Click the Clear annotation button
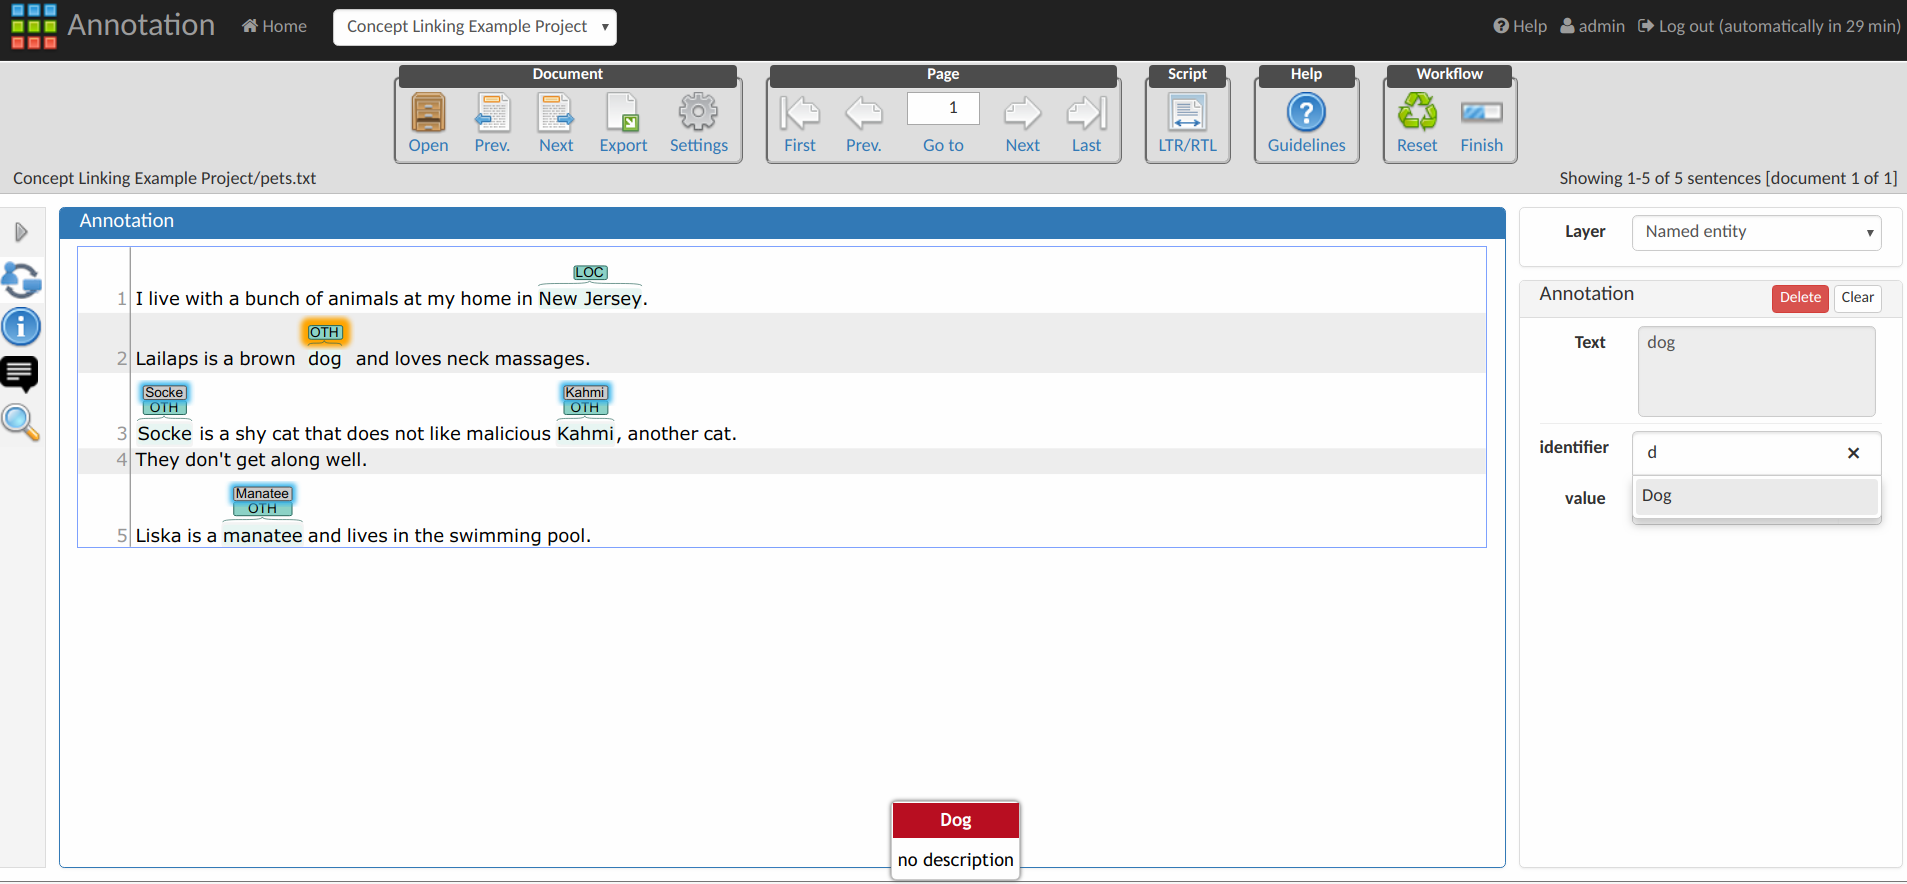Image resolution: width=1907 pixels, height=884 pixels. click(1857, 298)
